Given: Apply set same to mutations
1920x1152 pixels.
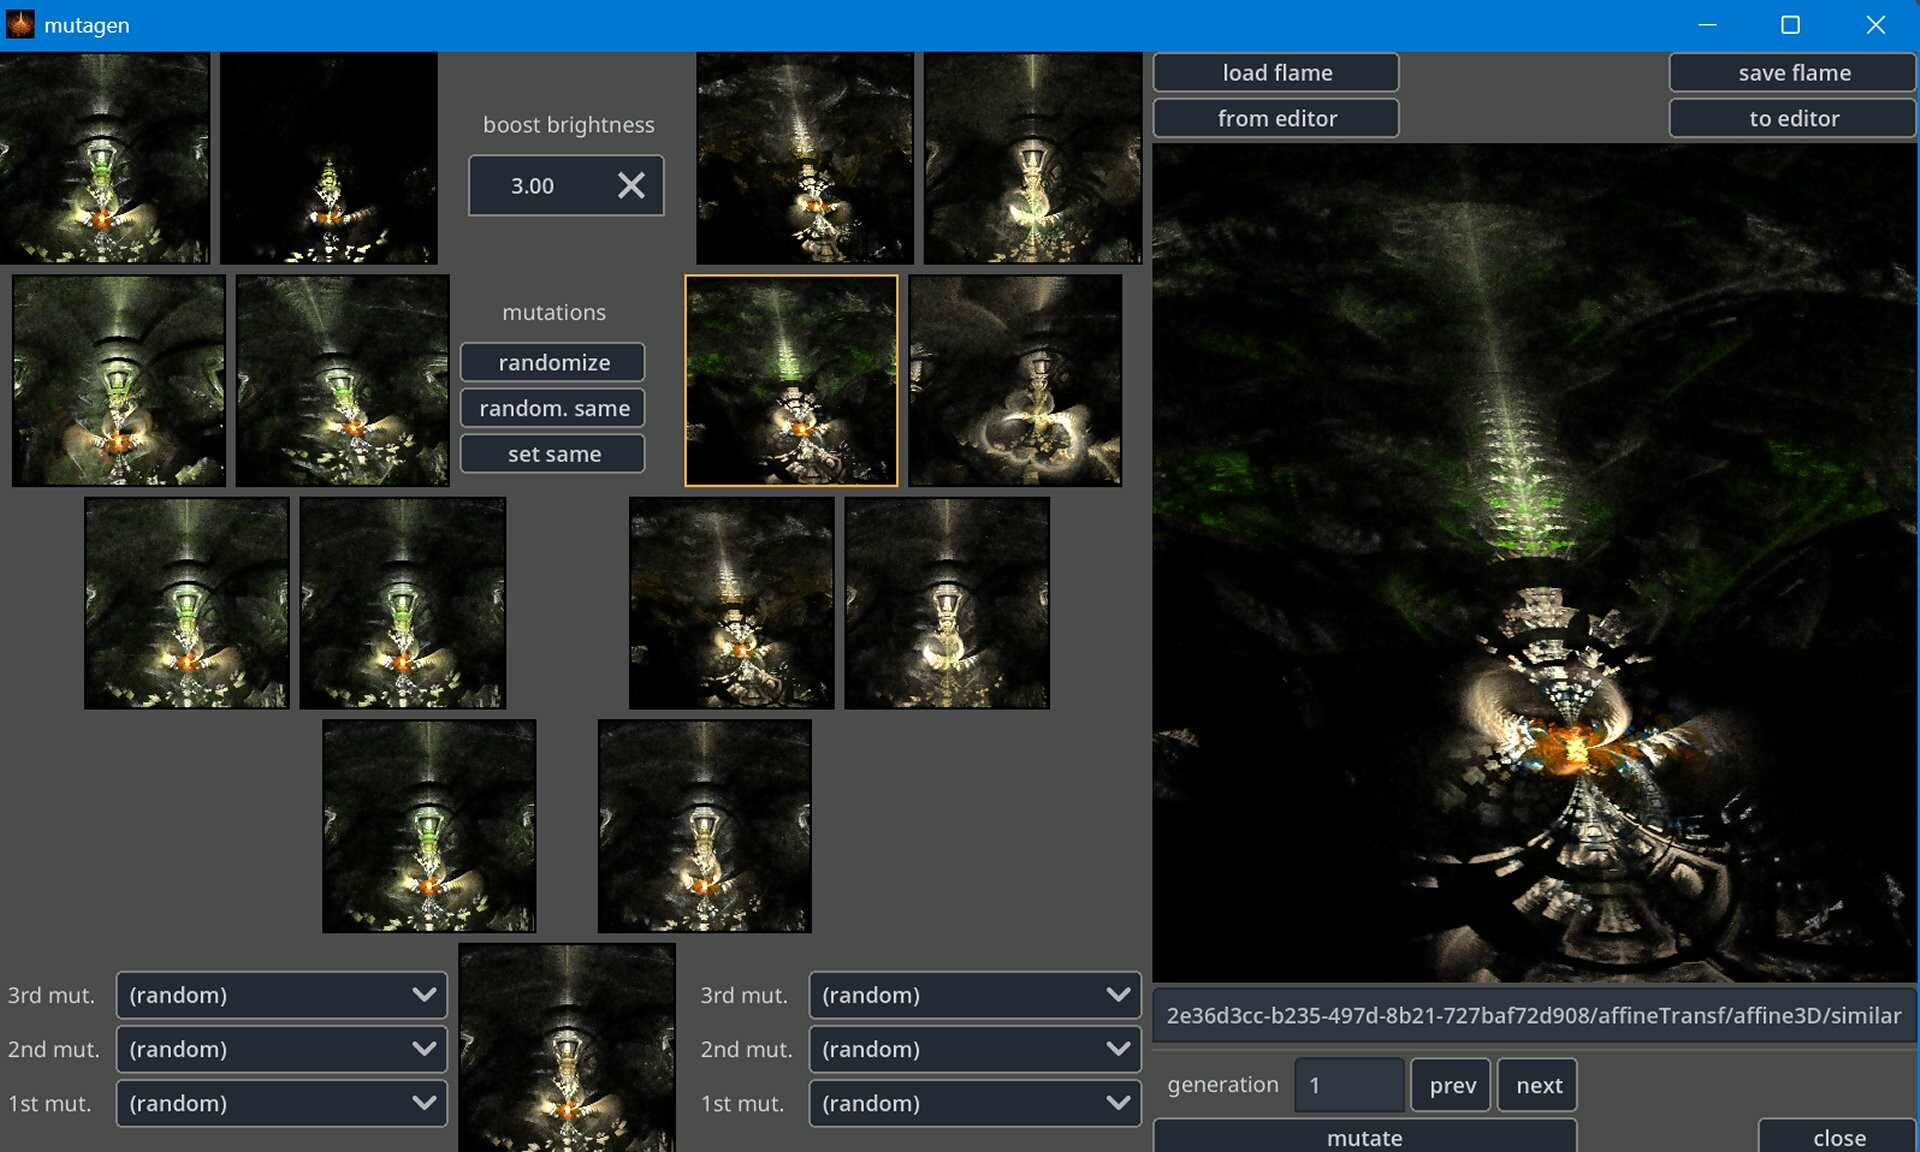Looking at the screenshot, I should pyautogui.click(x=552, y=453).
